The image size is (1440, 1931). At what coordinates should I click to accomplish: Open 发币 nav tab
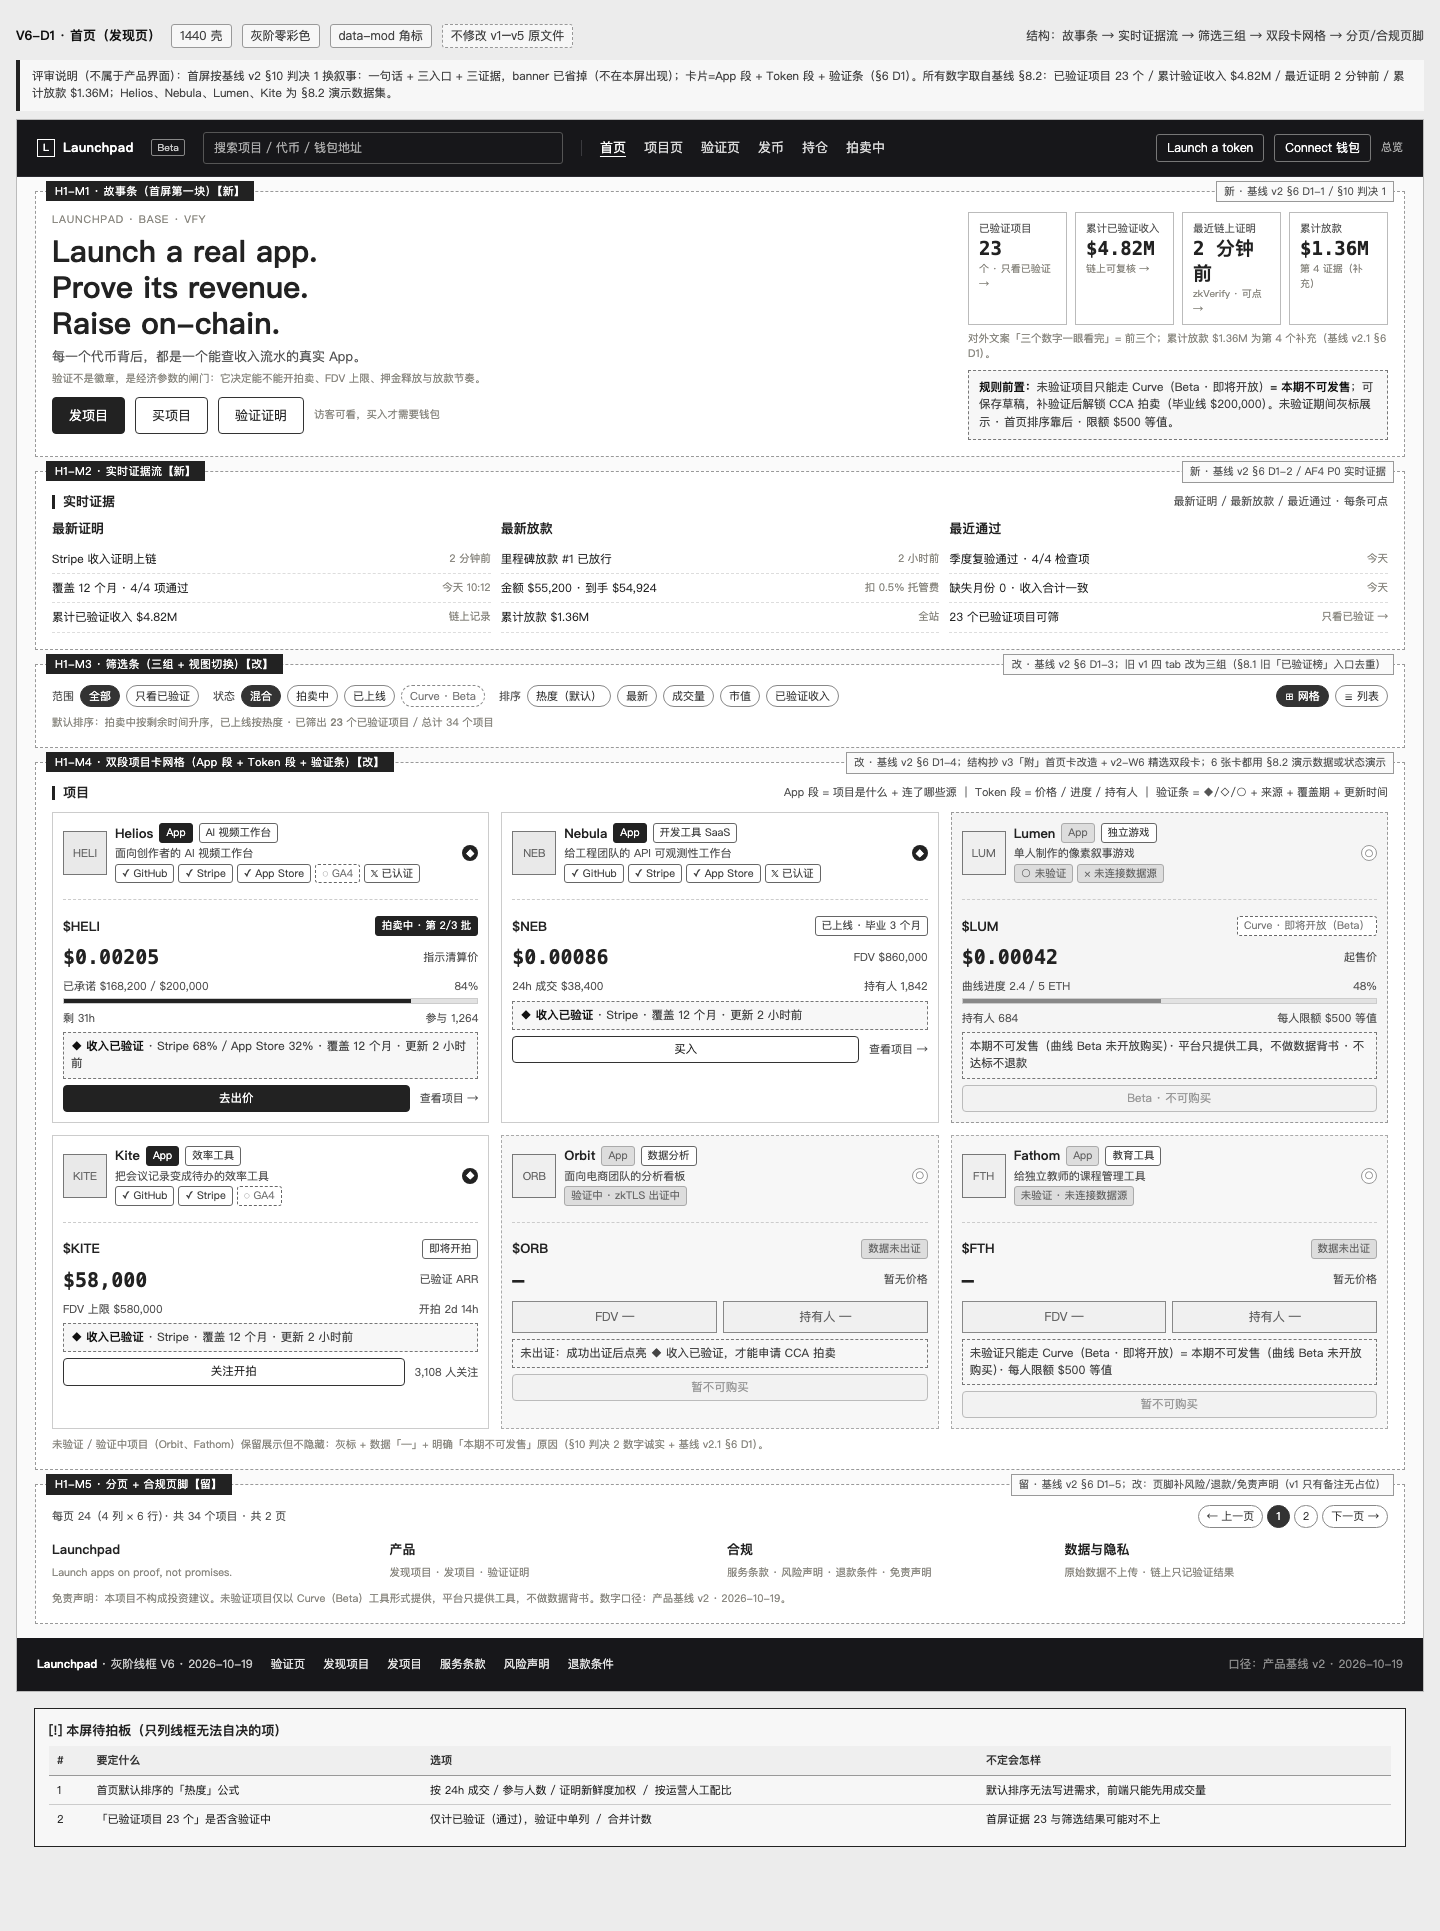(x=771, y=148)
